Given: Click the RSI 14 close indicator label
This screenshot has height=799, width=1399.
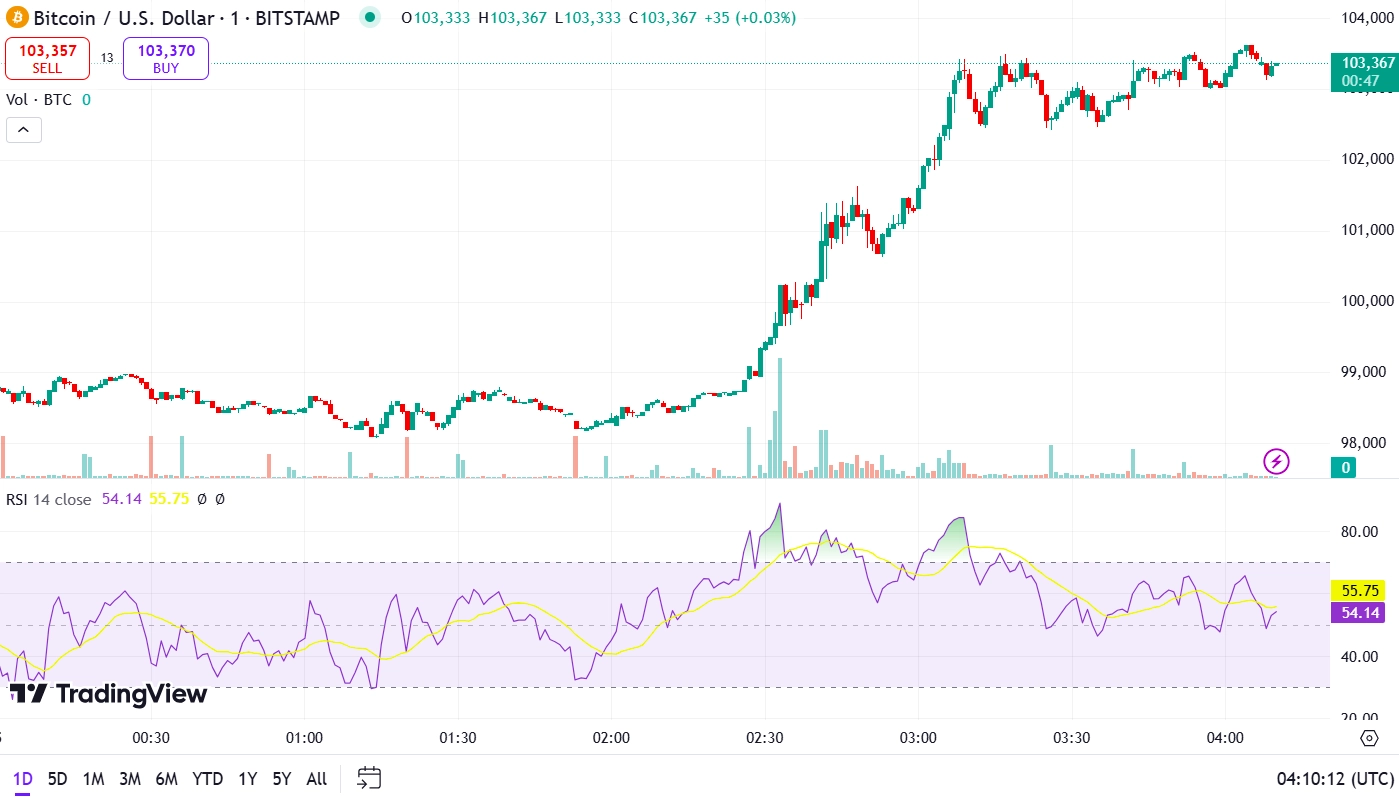Looking at the screenshot, I should click(x=48, y=499).
